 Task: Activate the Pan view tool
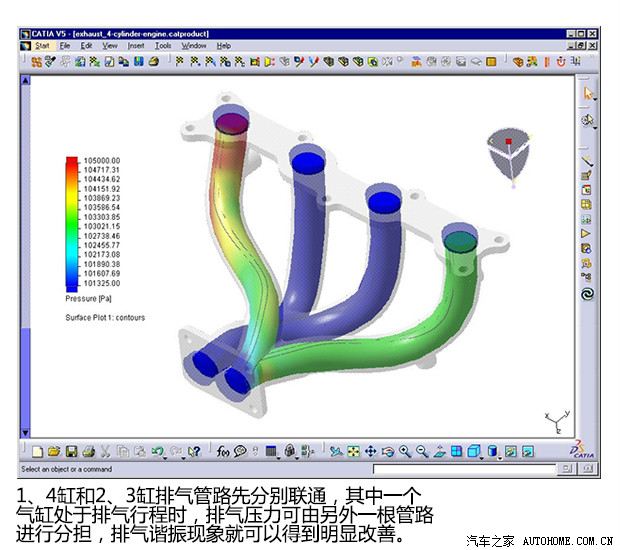370,451
